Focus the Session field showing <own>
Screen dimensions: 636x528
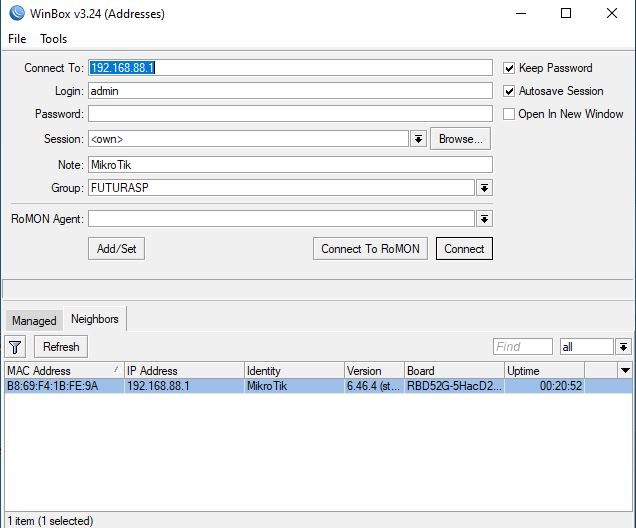(x=248, y=139)
